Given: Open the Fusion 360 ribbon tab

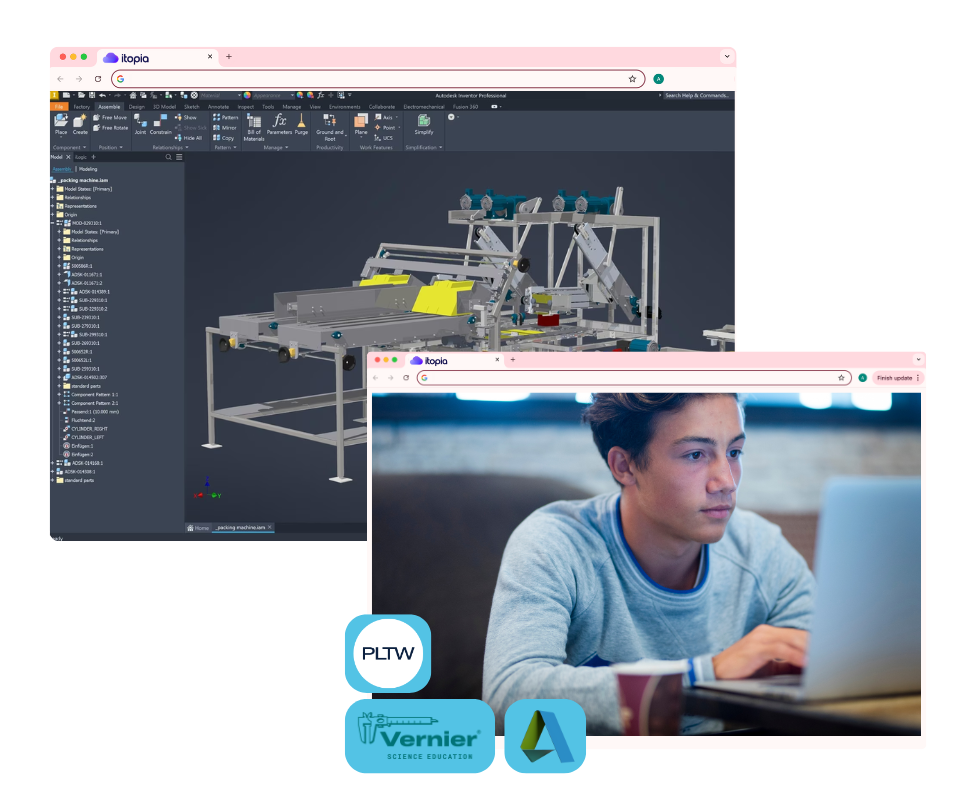Looking at the screenshot, I should pos(466,106).
